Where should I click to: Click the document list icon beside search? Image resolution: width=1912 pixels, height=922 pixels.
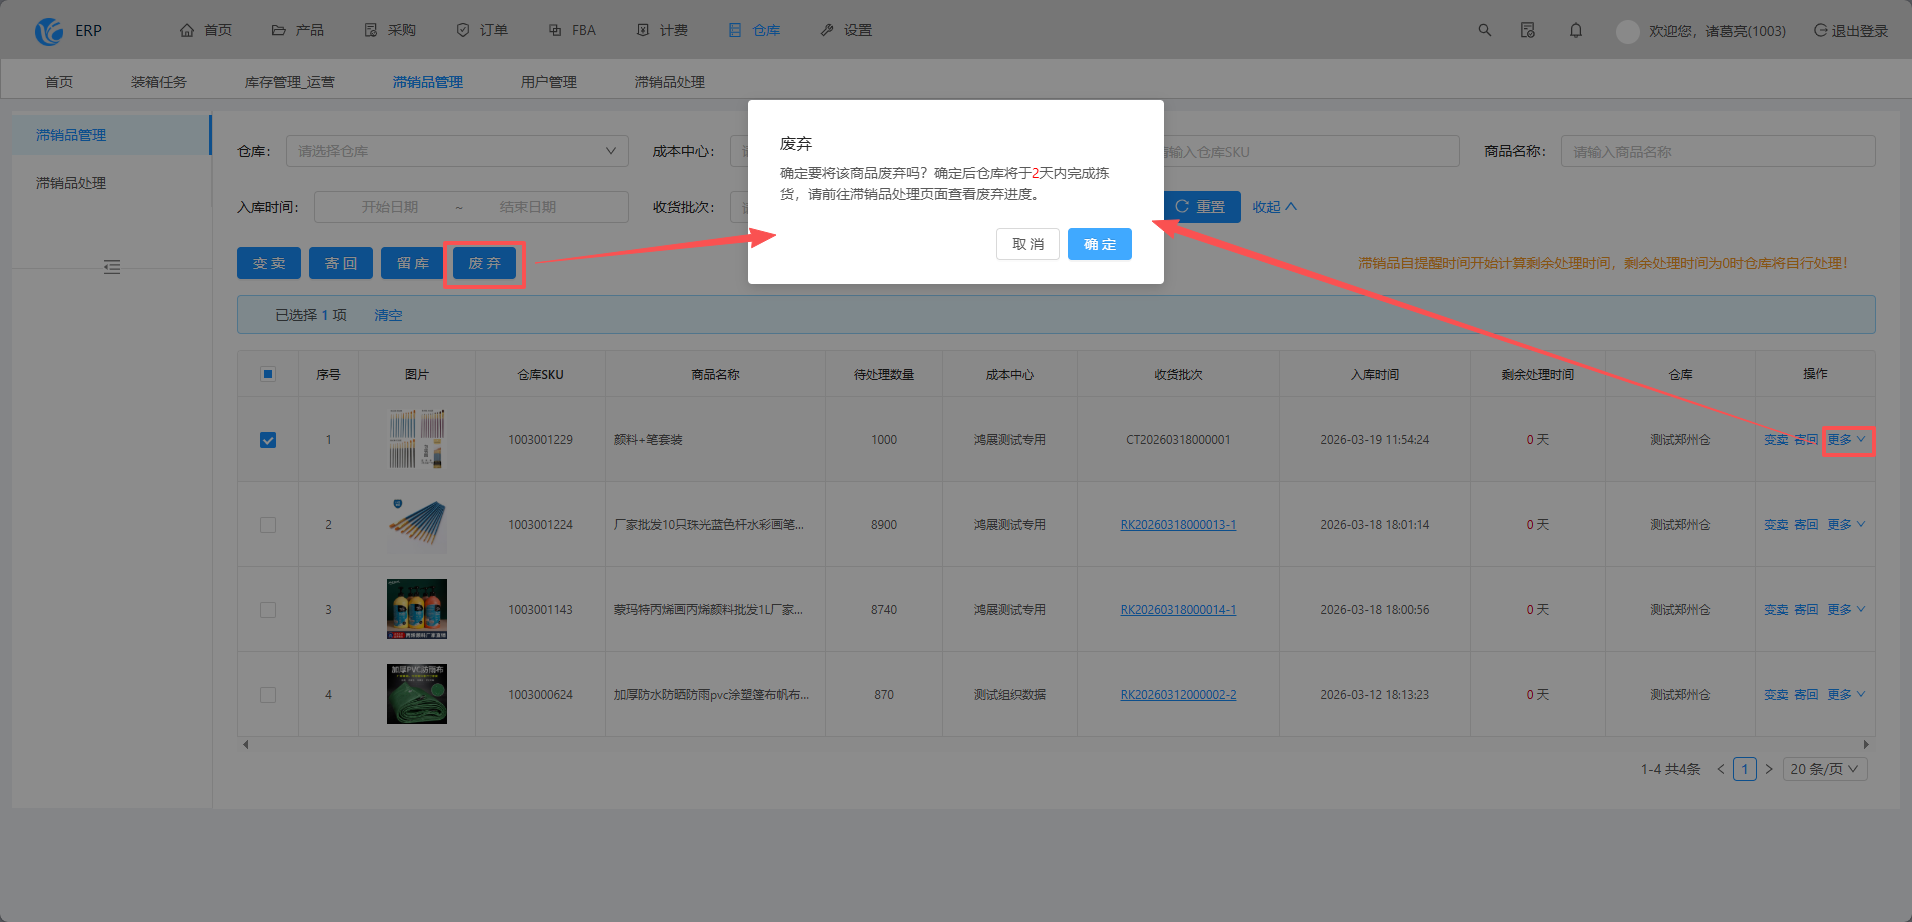[x=1528, y=30]
